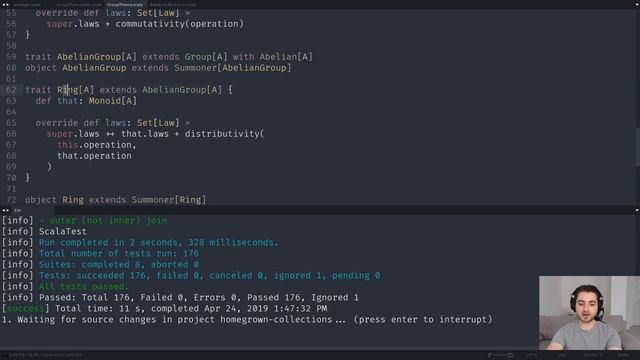640x360 pixels.
Task: Click 'commutativity(operation)' on line 56
Action: [x=180, y=24]
